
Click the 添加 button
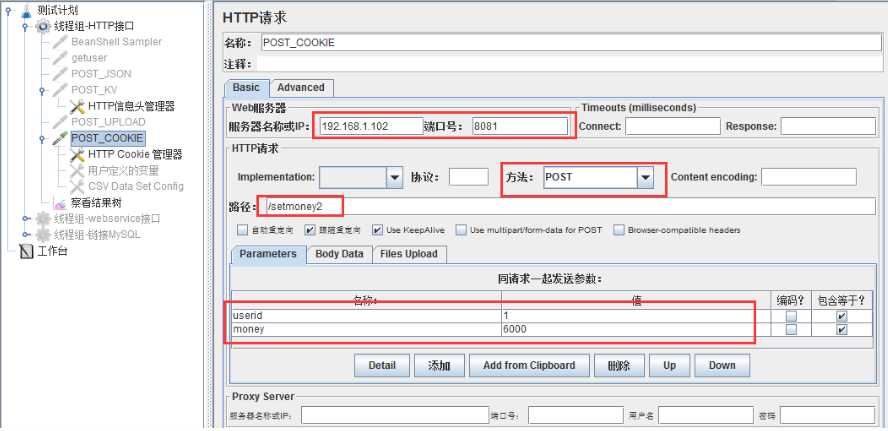click(x=439, y=365)
